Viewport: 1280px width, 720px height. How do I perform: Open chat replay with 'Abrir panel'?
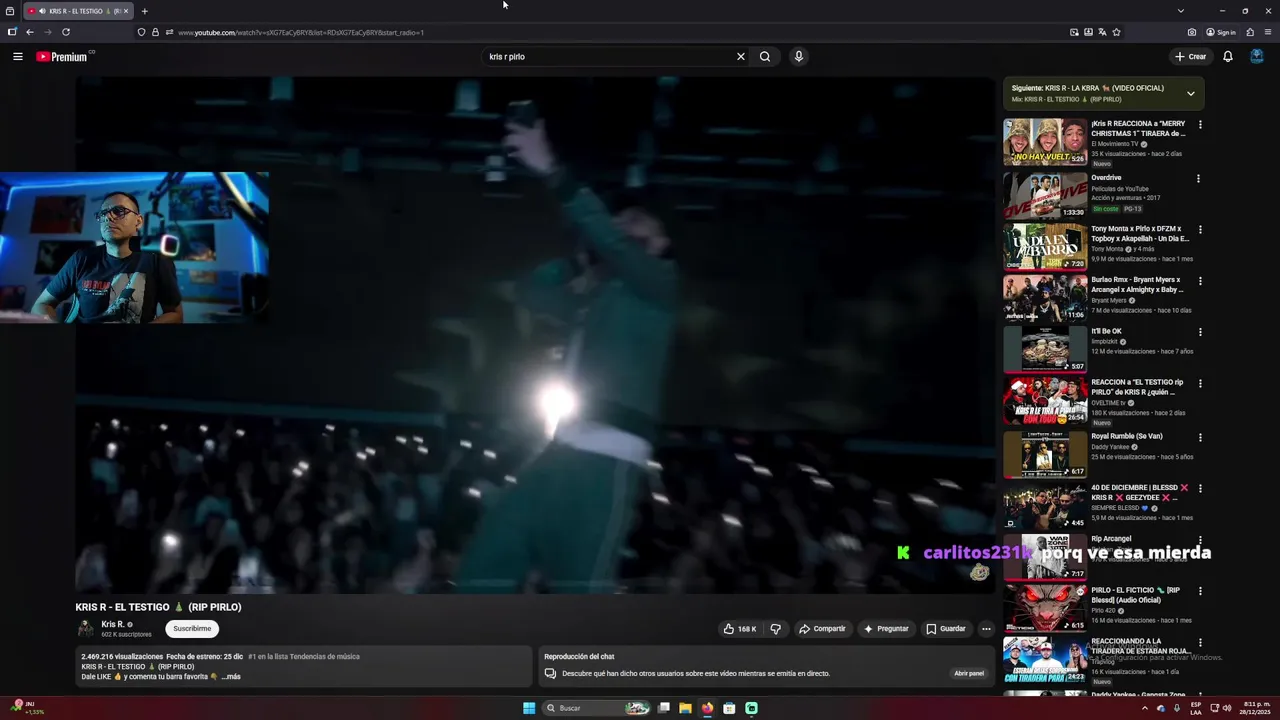click(x=969, y=673)
